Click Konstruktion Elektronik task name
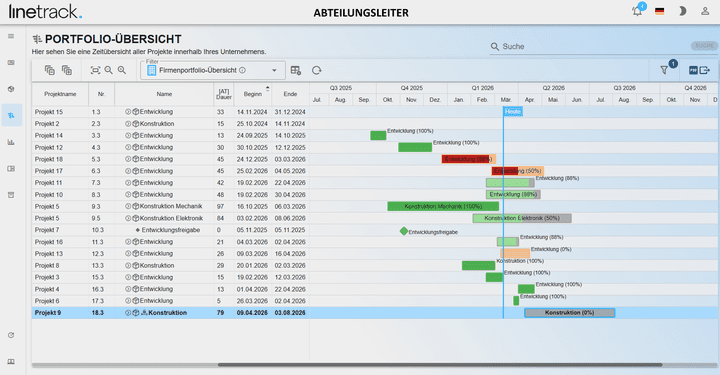 click(x=171, y=218)
